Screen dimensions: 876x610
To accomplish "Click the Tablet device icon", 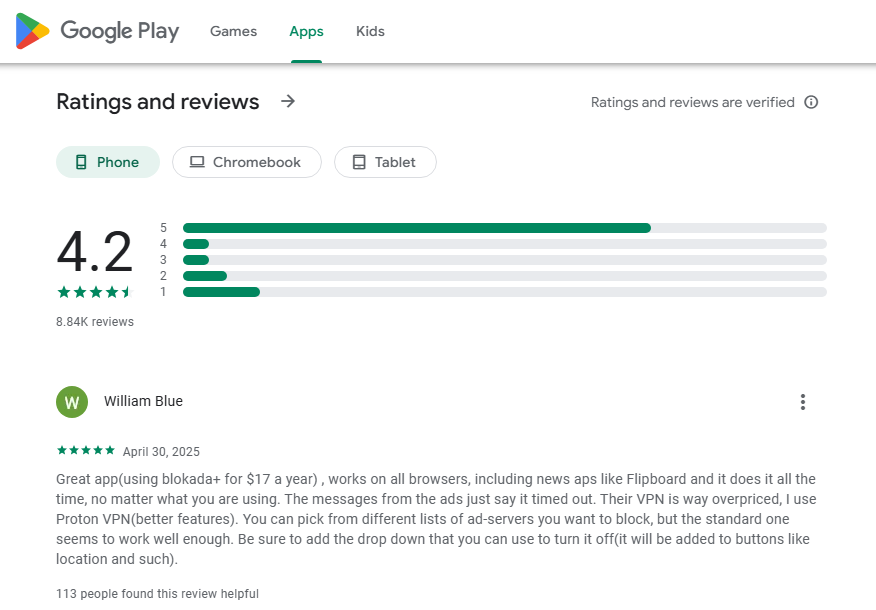I will [x=358, y=161].
